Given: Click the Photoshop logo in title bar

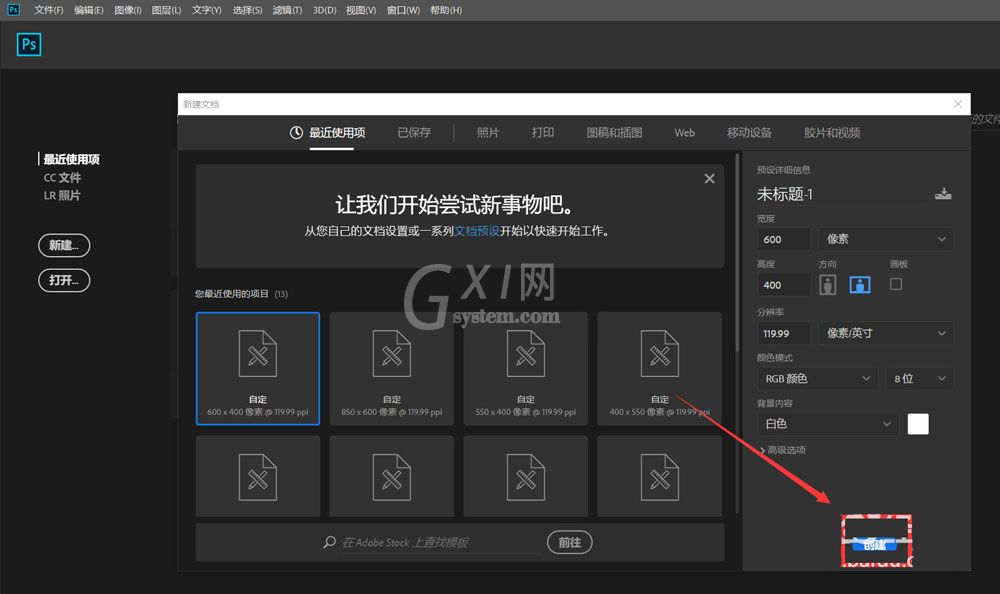Looking at the screenshot, I should point(13,10).
